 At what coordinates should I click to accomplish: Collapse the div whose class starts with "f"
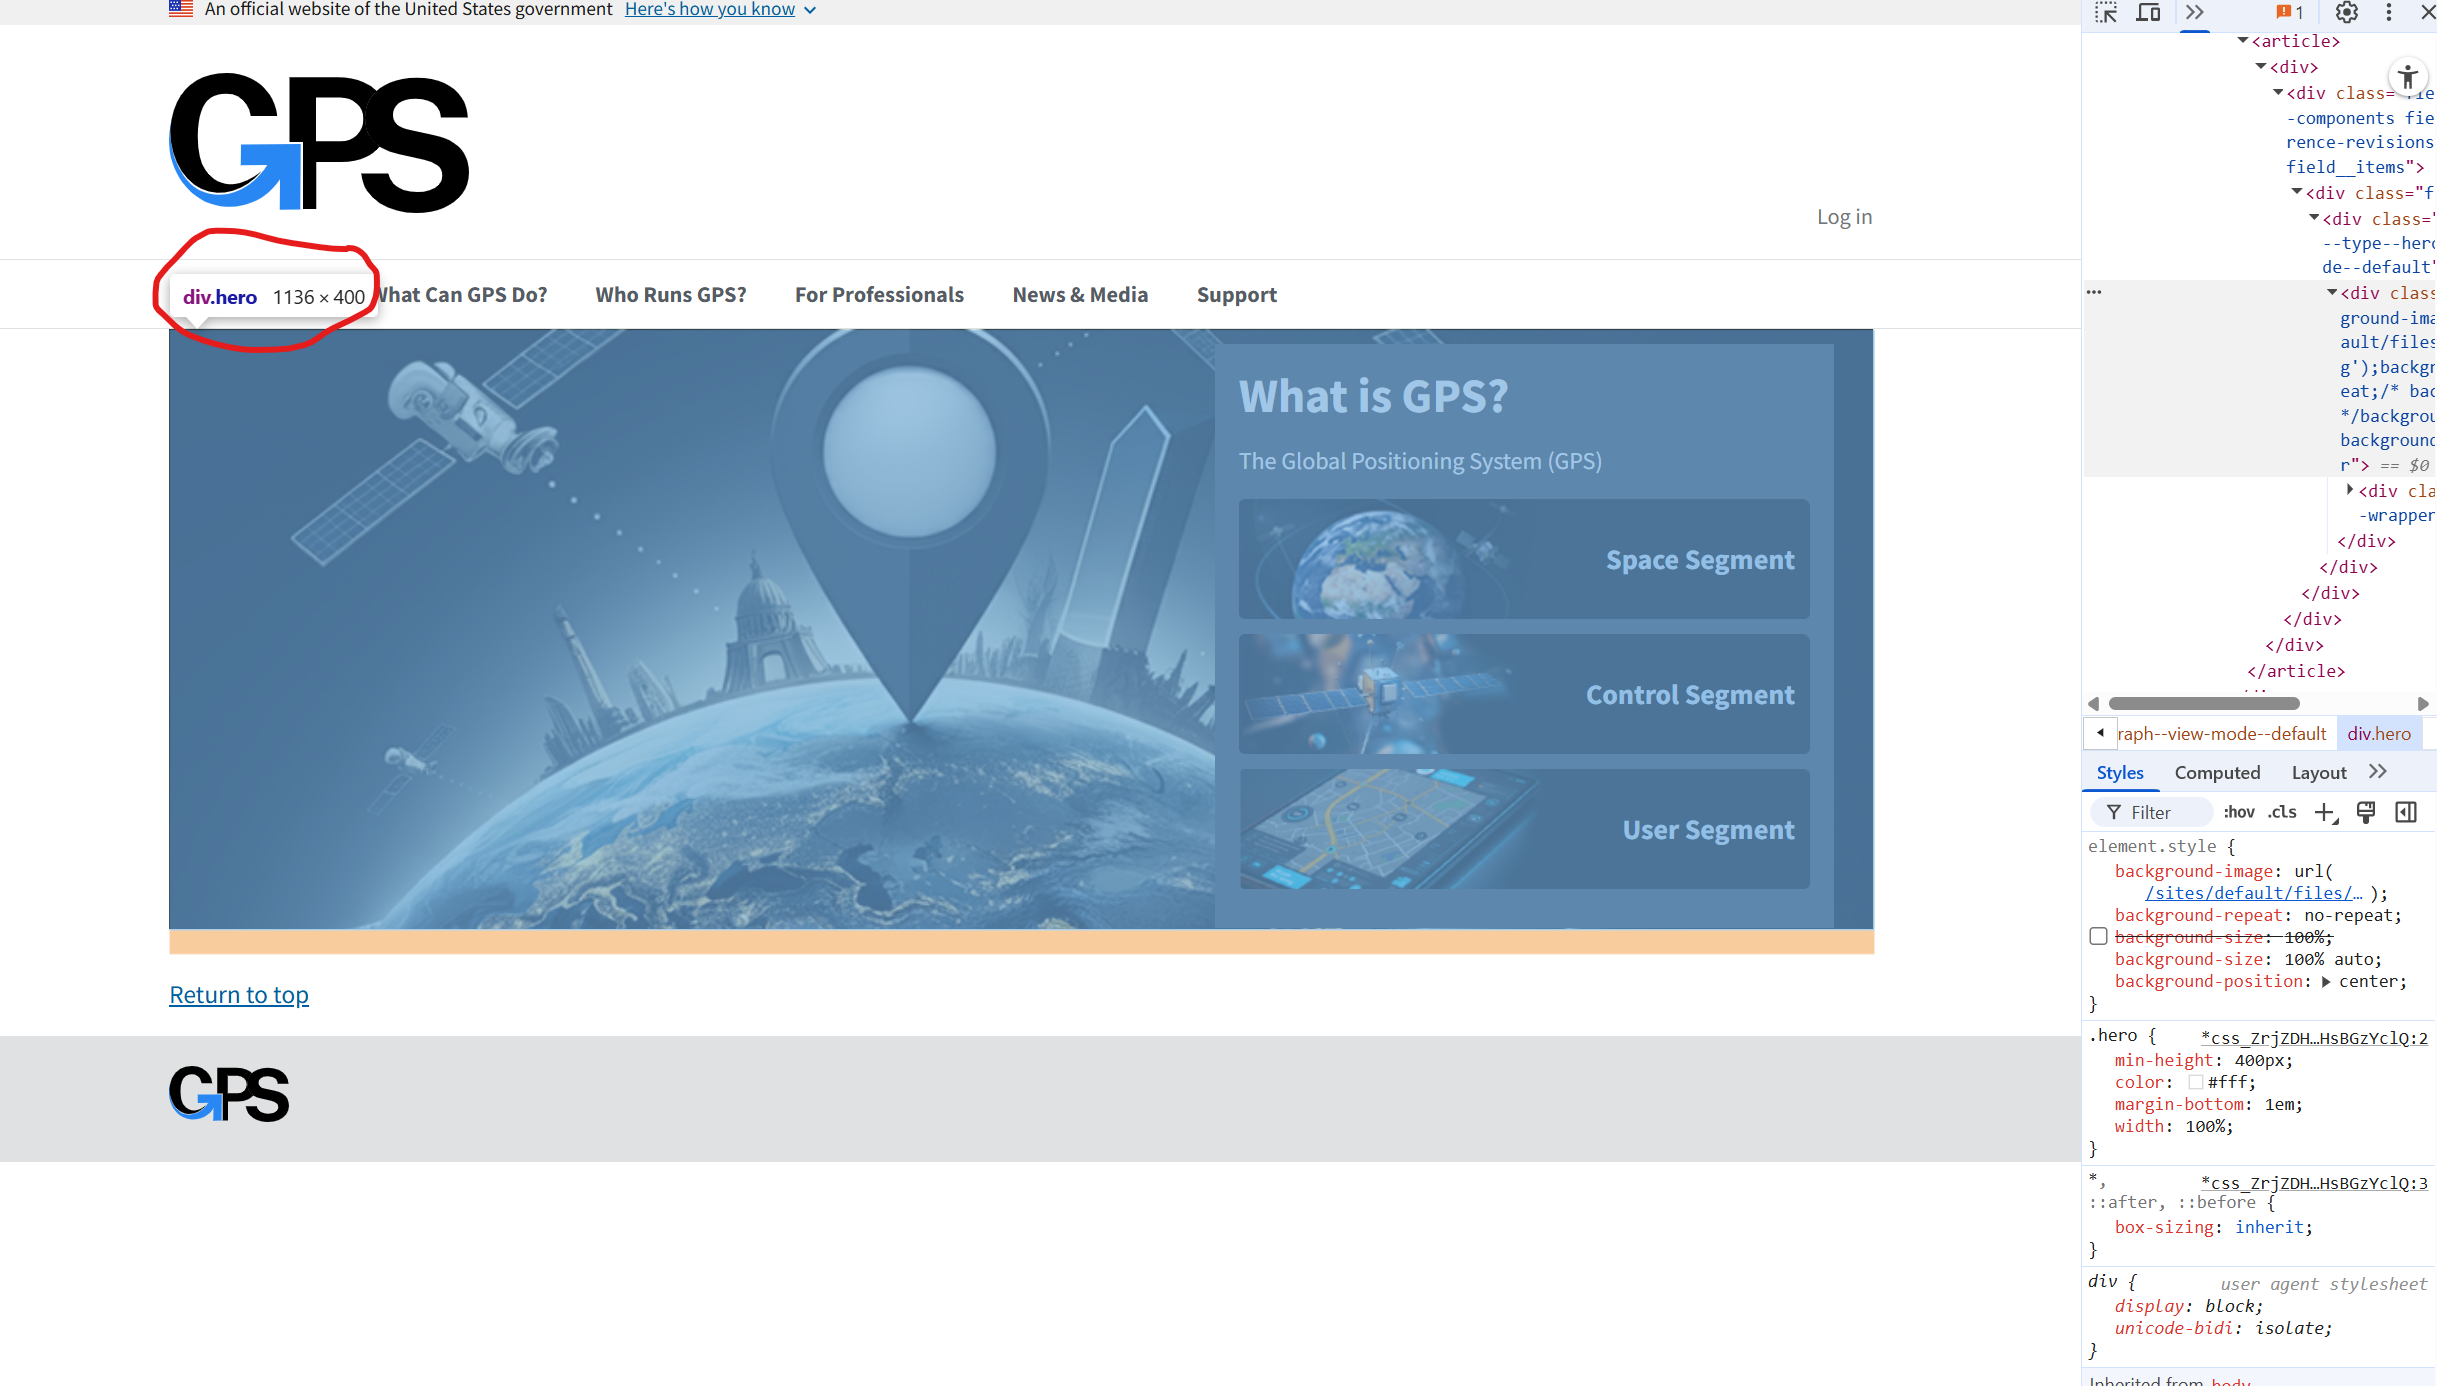[2297, 192]
